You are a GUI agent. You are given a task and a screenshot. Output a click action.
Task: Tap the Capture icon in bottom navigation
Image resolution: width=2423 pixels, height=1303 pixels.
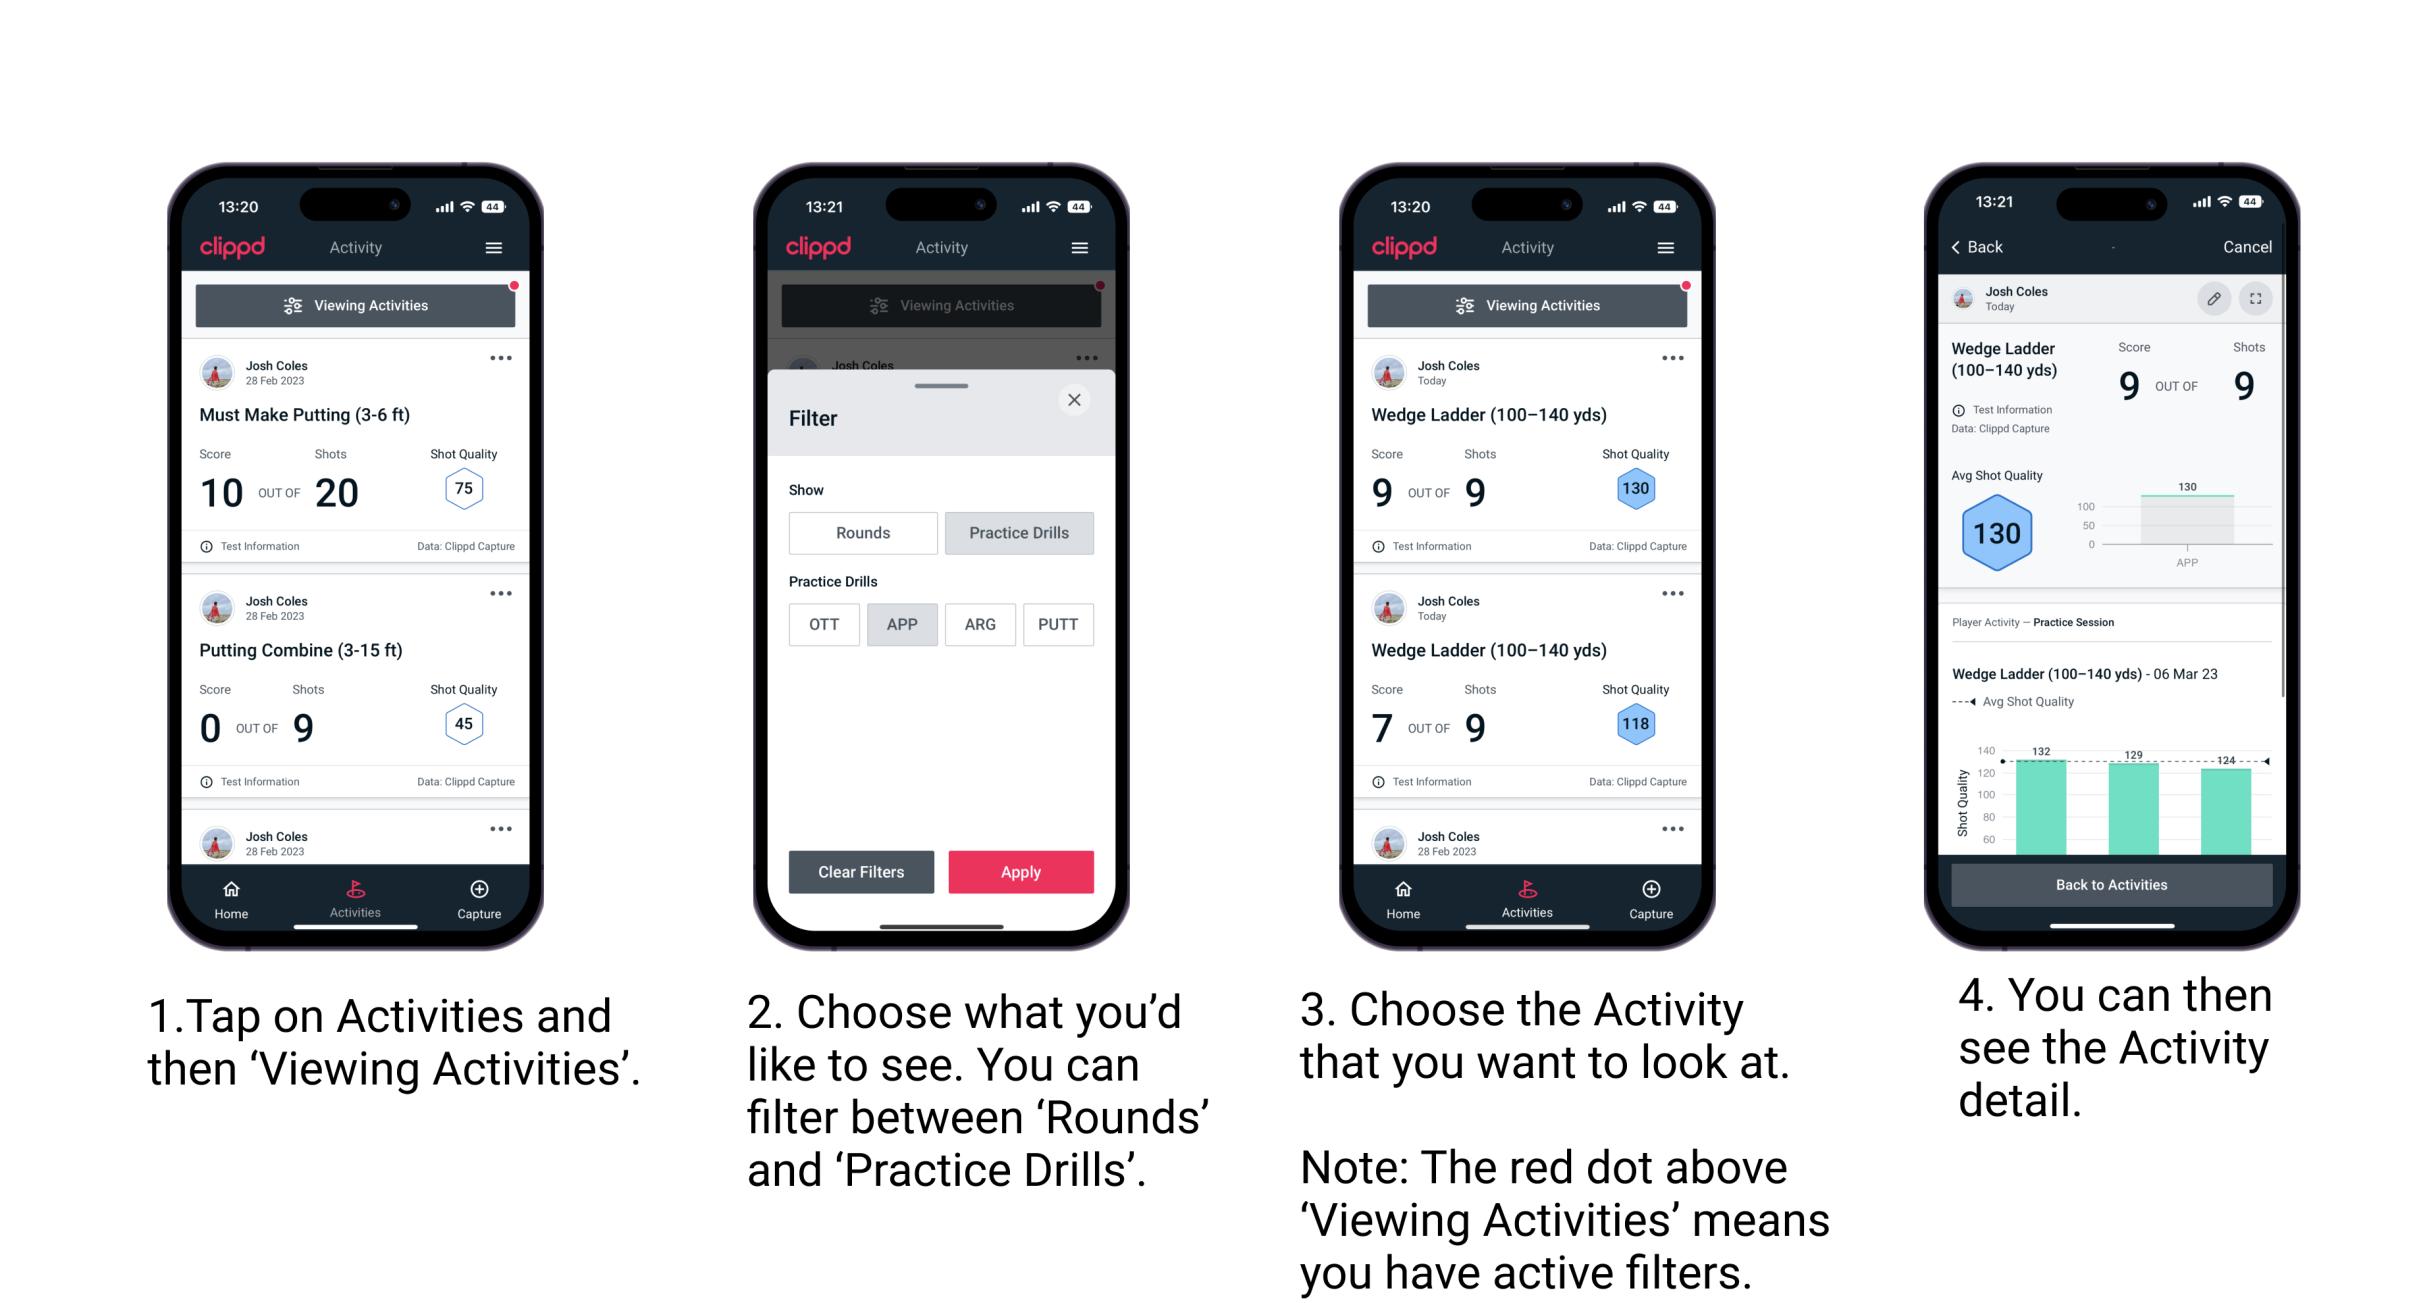coord(480,891)
